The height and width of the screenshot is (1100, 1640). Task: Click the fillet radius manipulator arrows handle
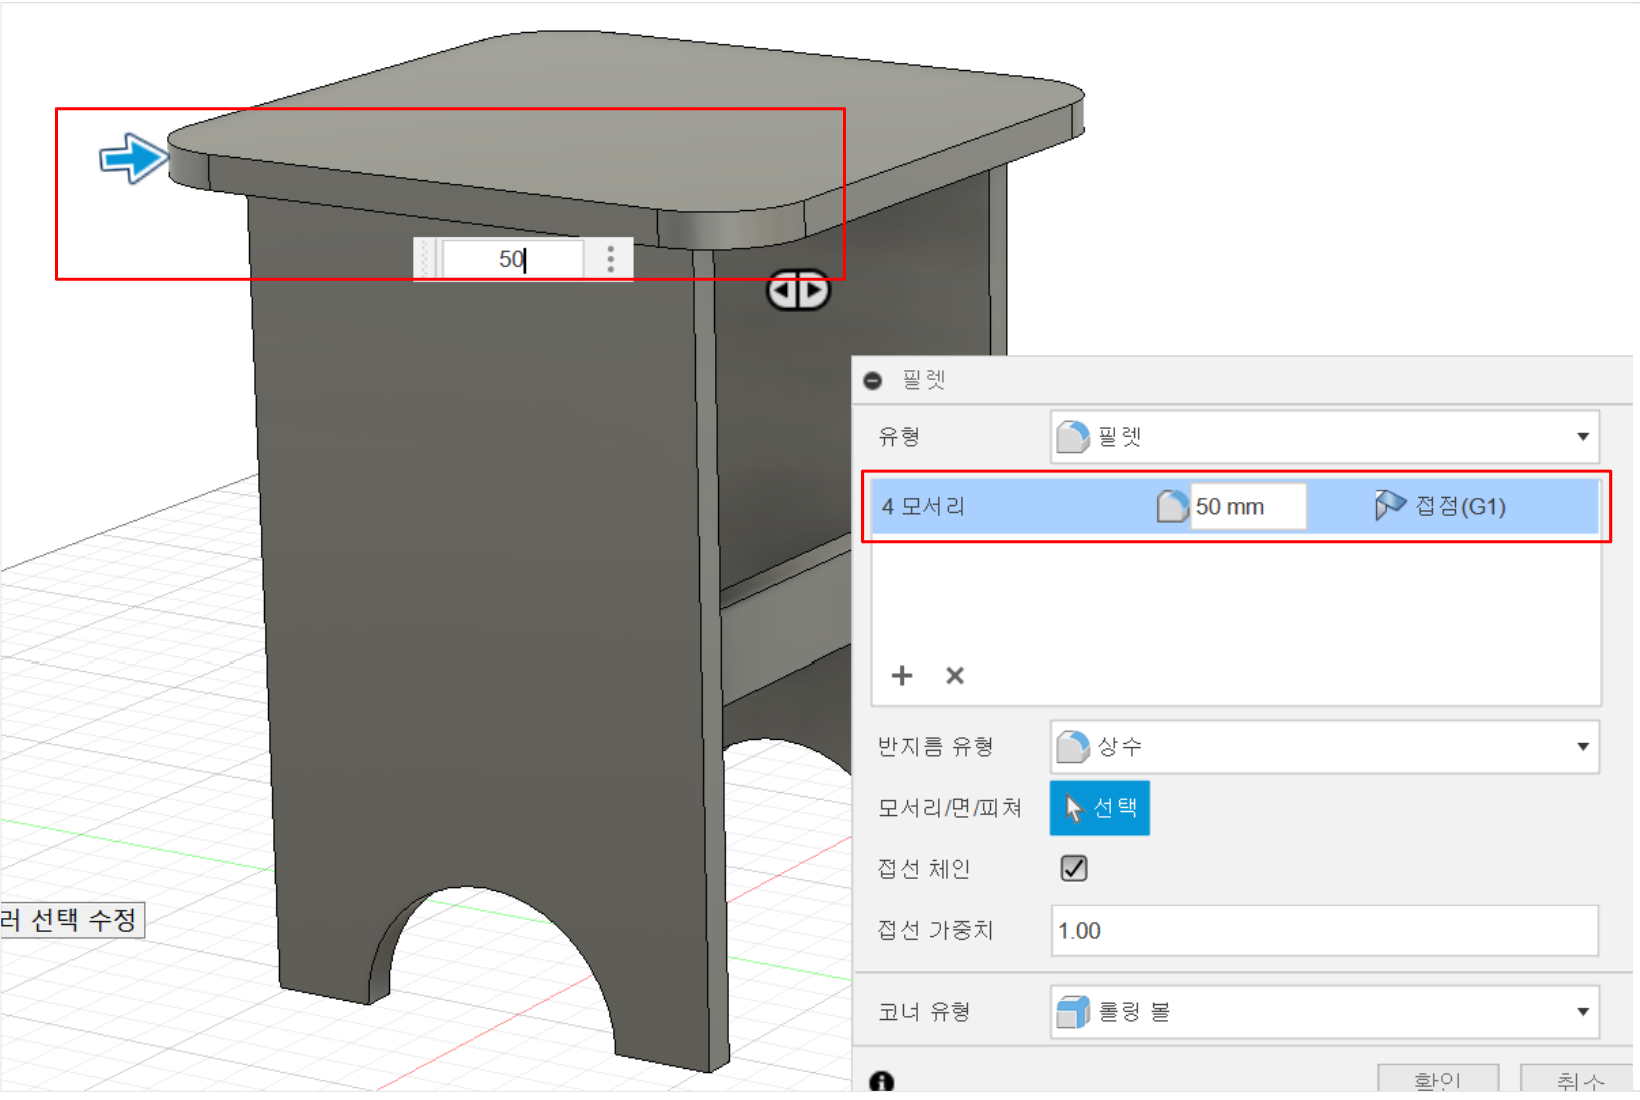798,291
